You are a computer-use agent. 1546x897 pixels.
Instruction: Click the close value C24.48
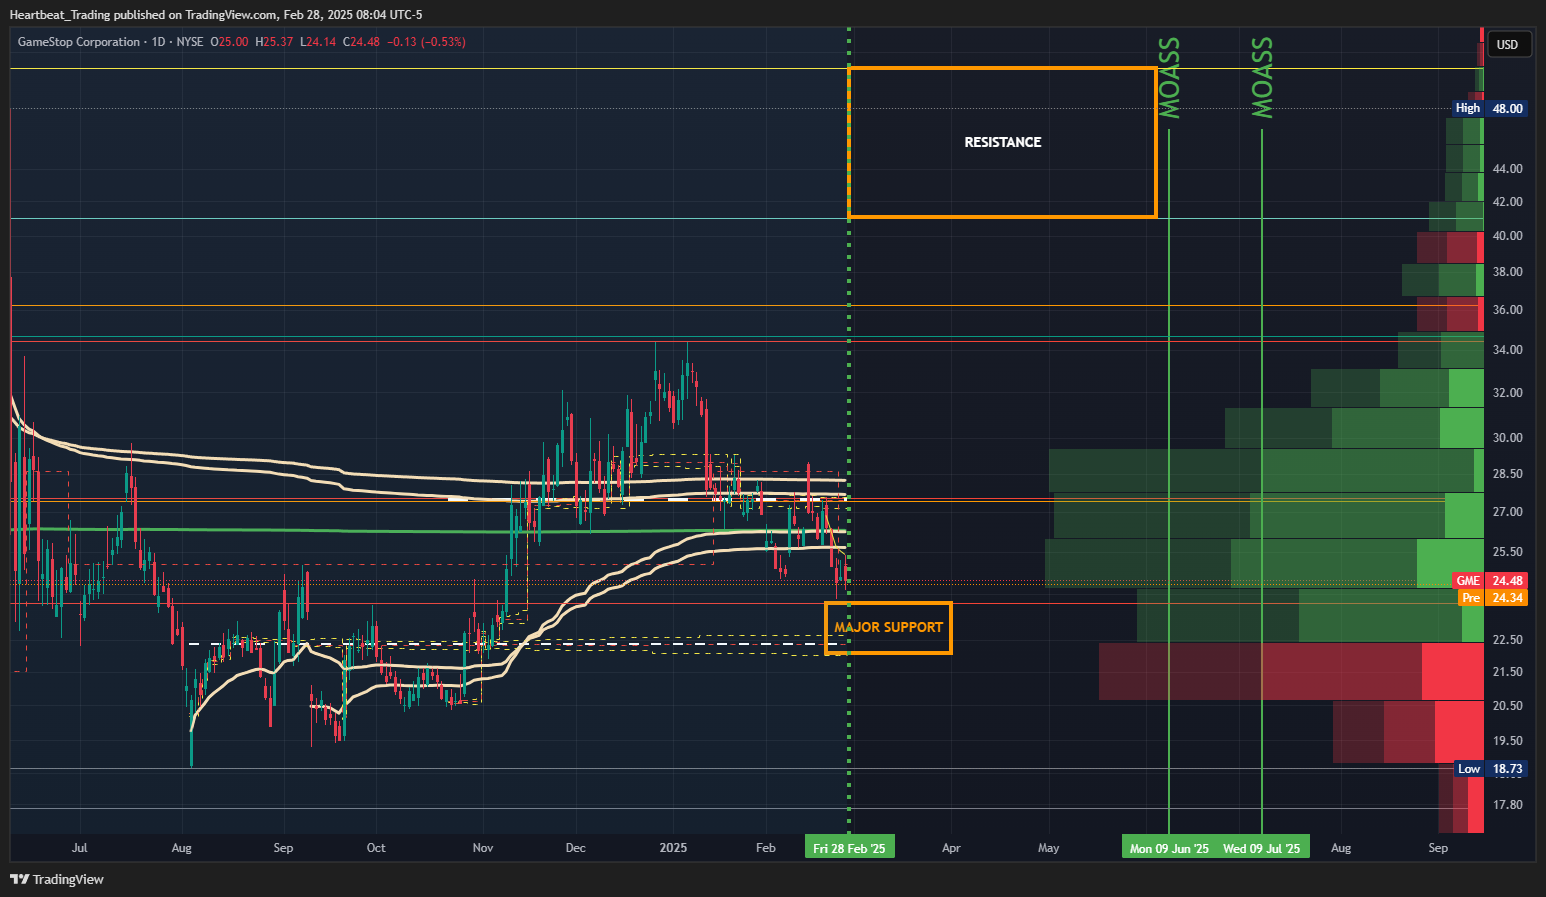[362, 42]
